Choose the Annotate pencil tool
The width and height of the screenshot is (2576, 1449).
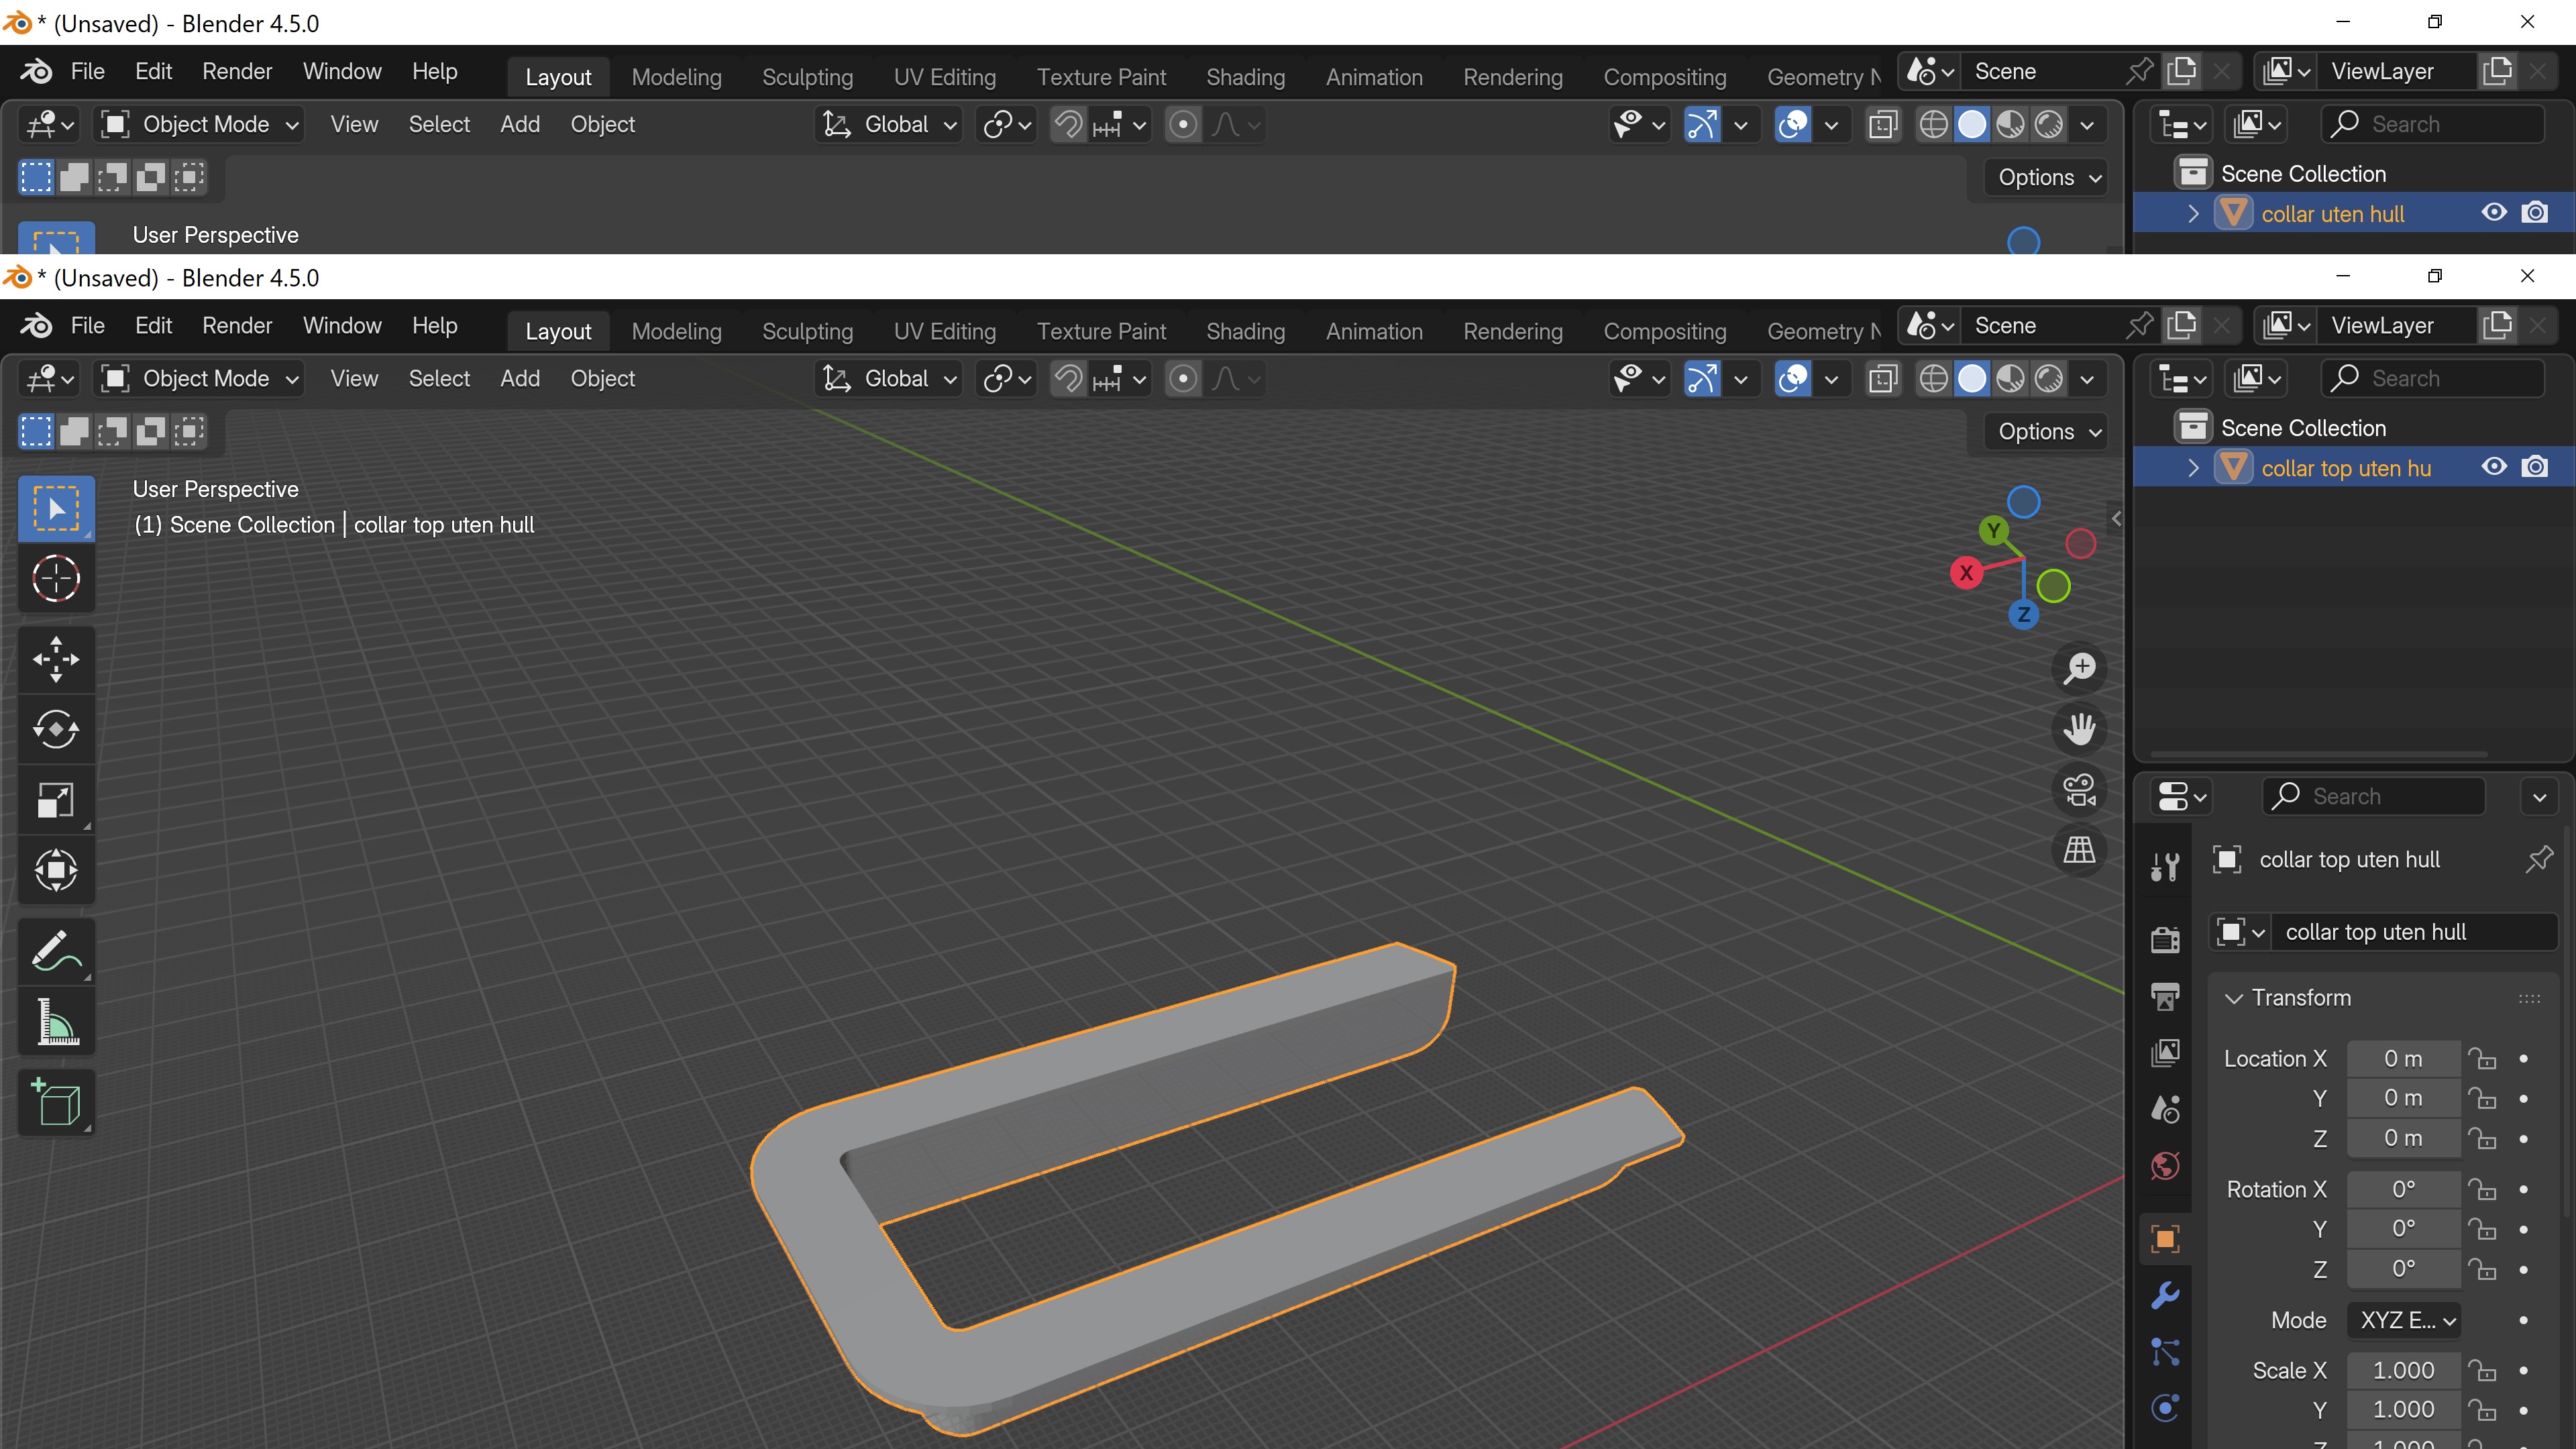click(56, 951)
